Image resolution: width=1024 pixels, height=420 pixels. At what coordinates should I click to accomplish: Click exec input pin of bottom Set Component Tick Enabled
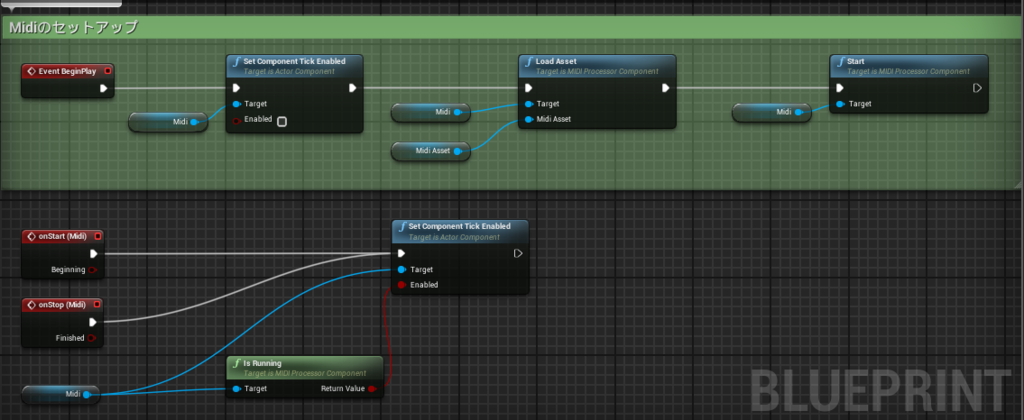[402, 253]
